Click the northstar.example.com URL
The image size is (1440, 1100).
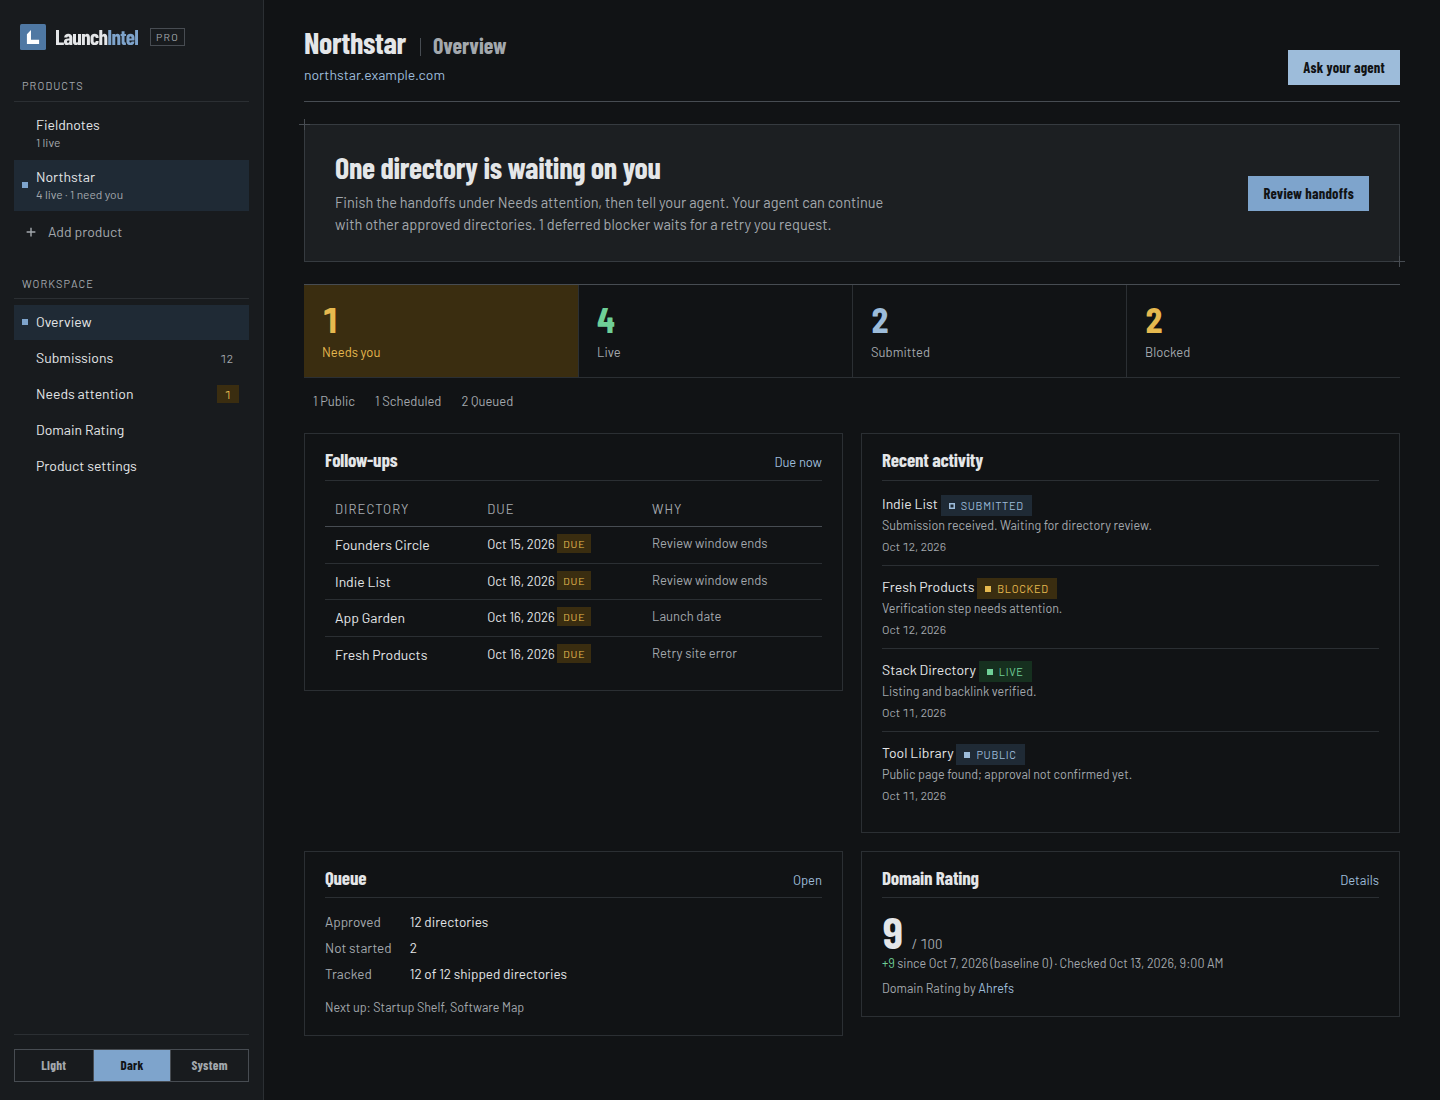point(374,75)
